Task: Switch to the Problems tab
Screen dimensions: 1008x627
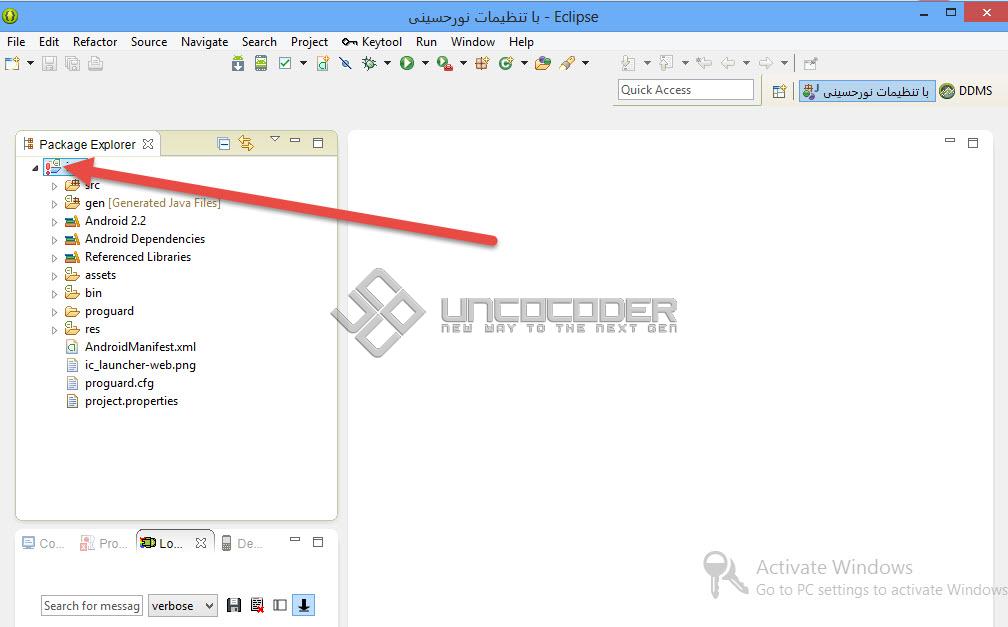Action: coord(104,543)
